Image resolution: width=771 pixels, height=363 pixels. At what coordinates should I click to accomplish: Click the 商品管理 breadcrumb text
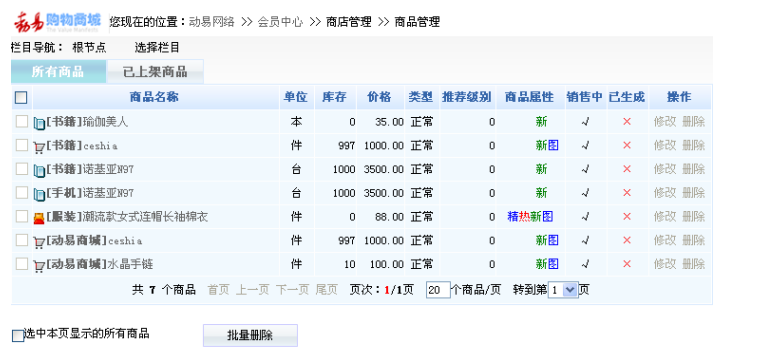pyautogui.click(x=417, y=22)
